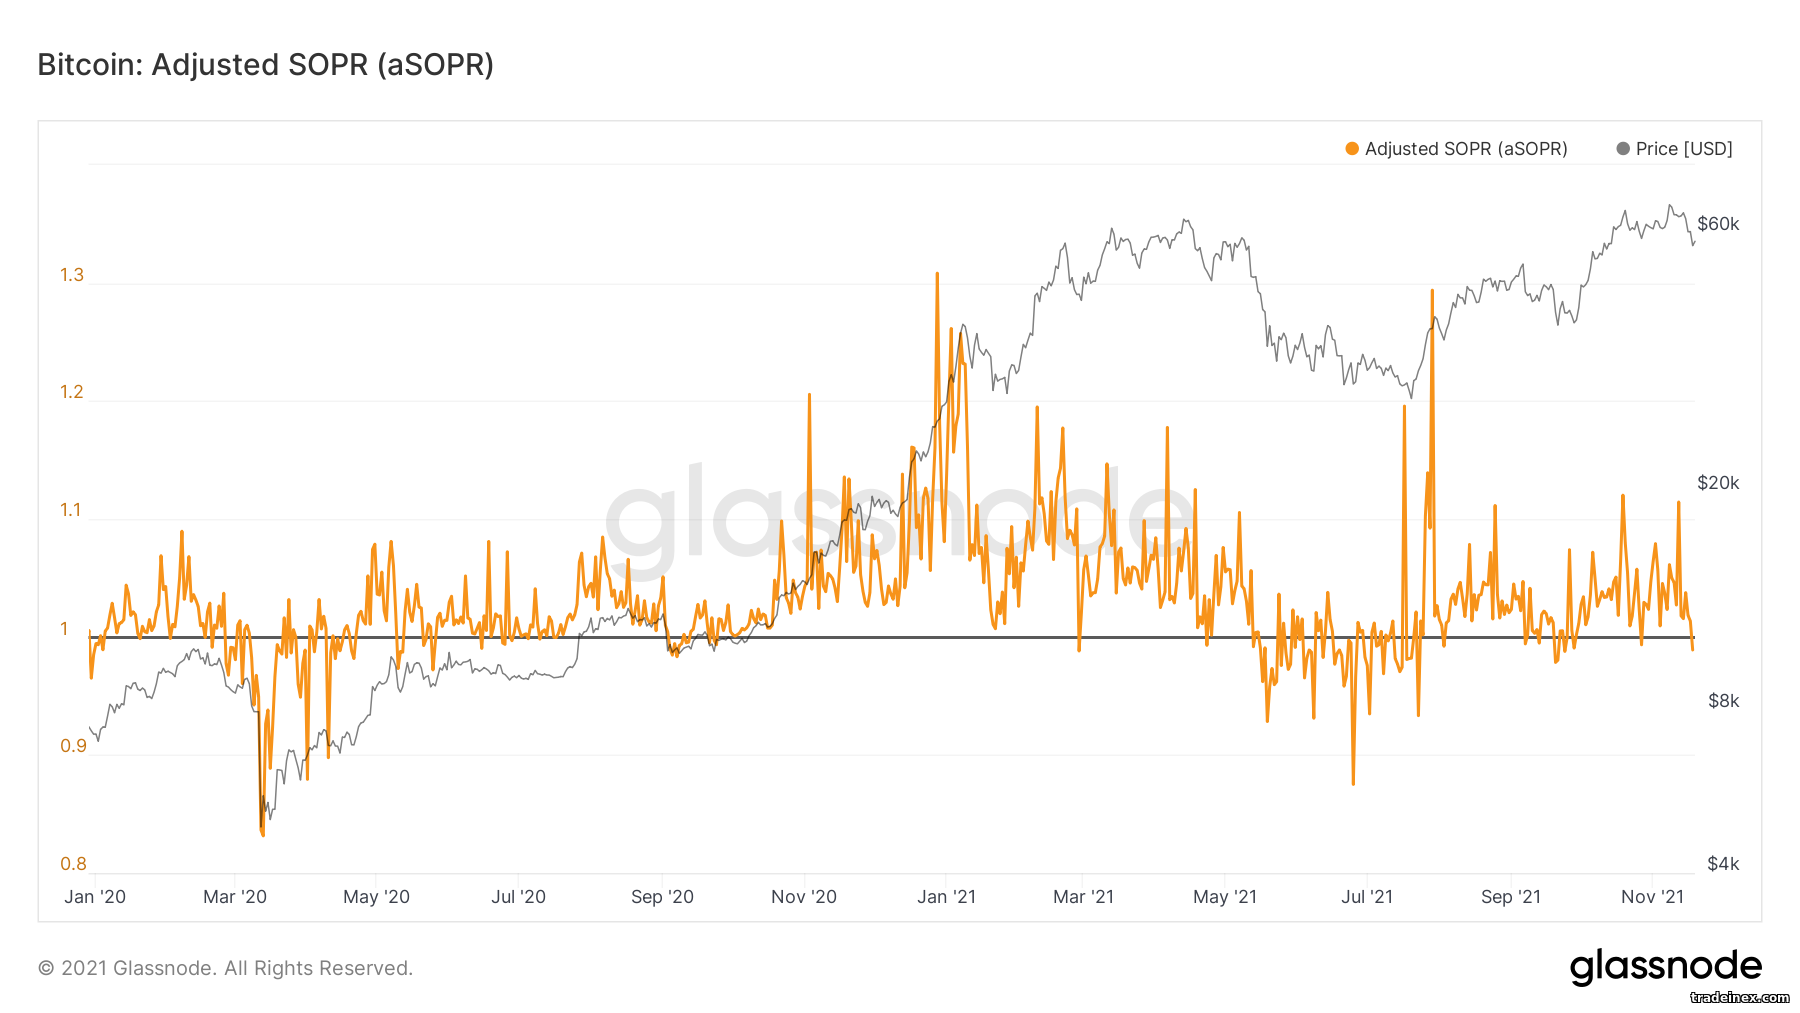Click the gray Price legend dot

pyautogui.click(x=1623, y=149)
